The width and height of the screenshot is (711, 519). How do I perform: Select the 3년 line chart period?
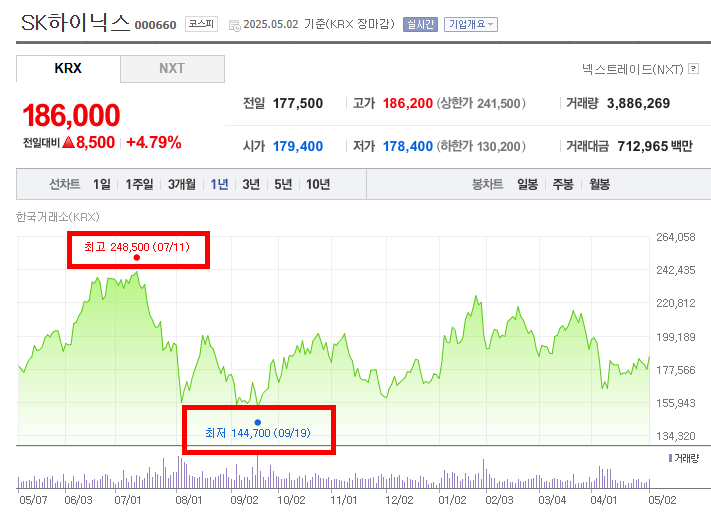[x=251, y=184]
